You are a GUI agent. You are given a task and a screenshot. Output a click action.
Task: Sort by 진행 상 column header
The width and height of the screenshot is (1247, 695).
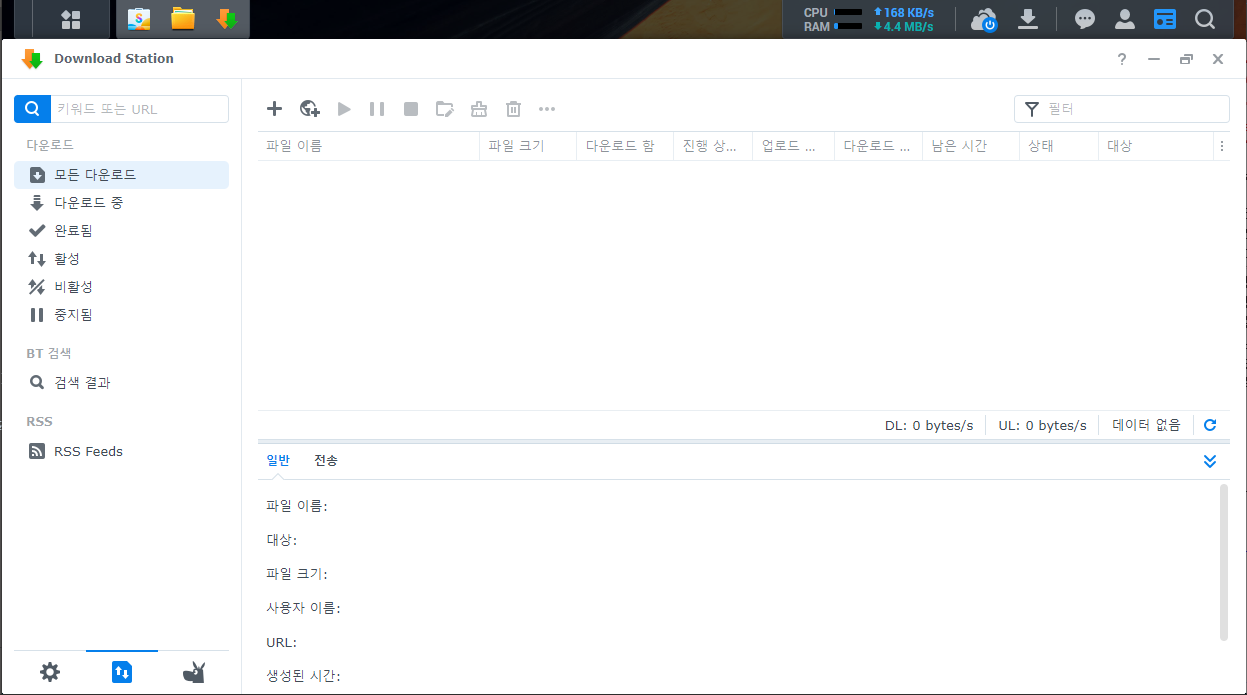coord(713,146)
